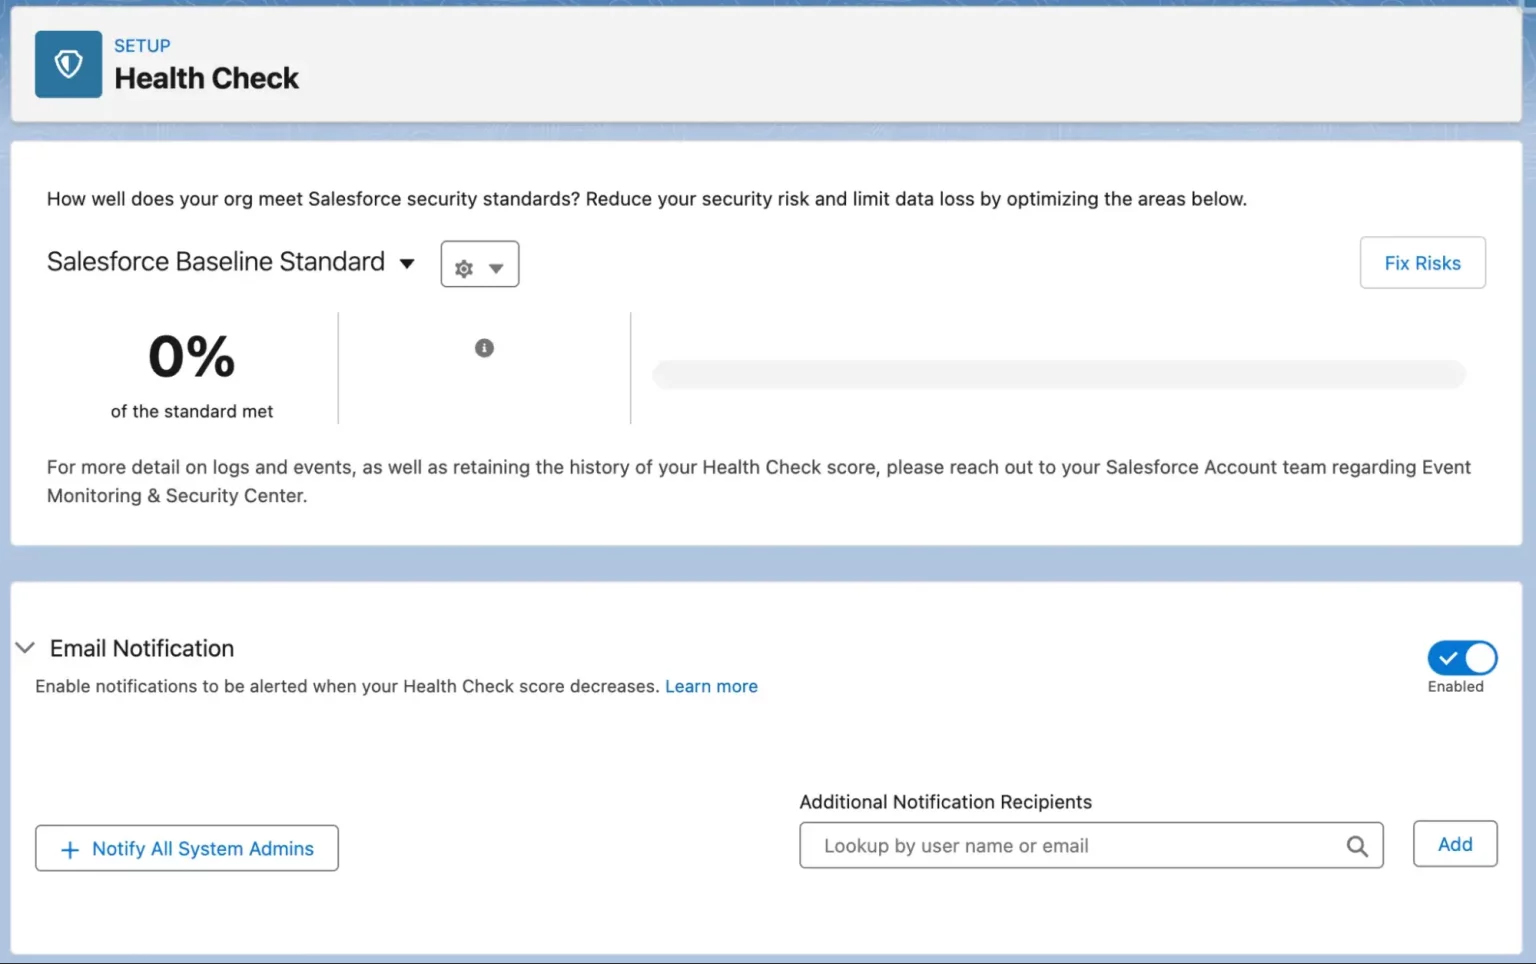Image resolution: width=1536 pixels, height=964 pixels.
Task: Collapse the Email Notification section chevron
Action: pyautogui.click(x=25, y=648)
